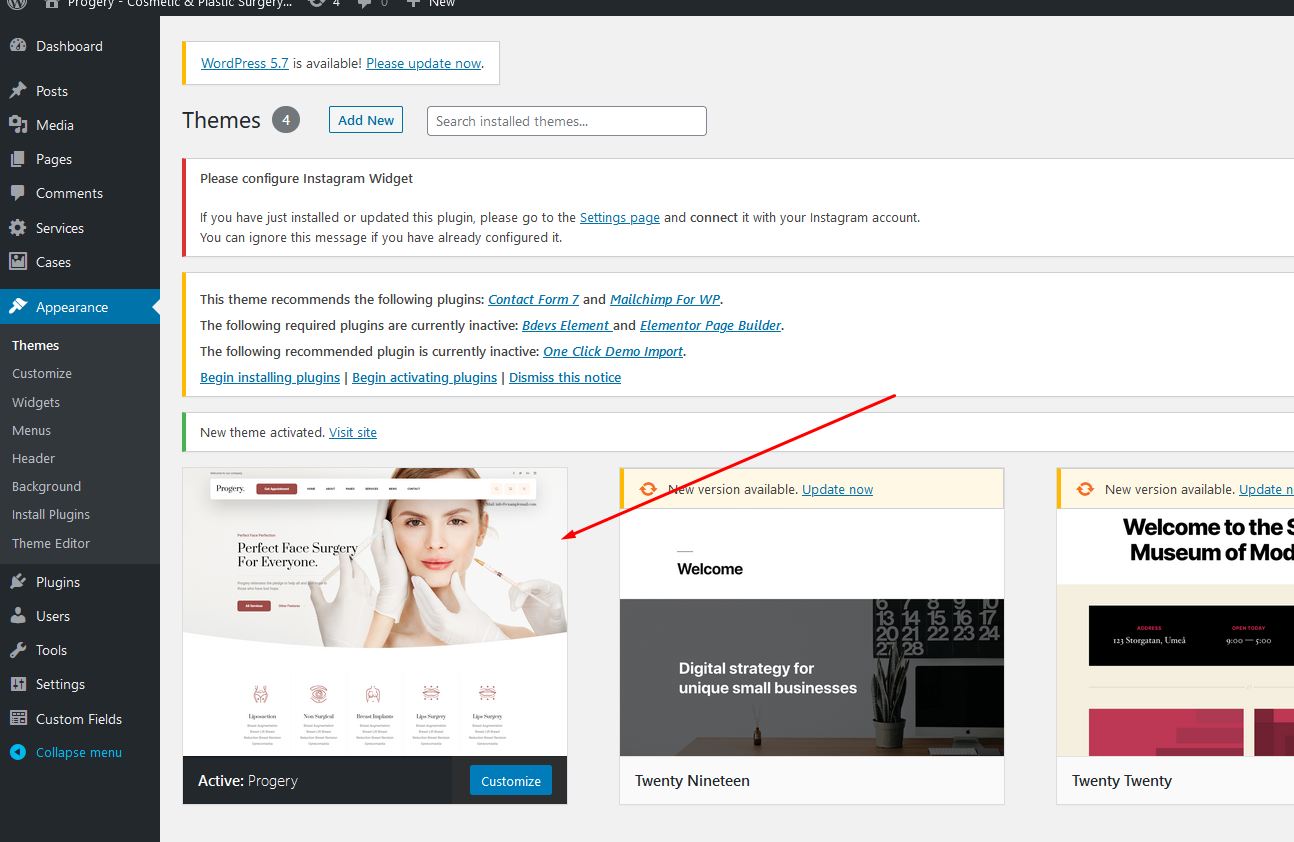This screenshot has width=1294, height=842.
Task: Click the Plugins plug icon
Action: 18,582
